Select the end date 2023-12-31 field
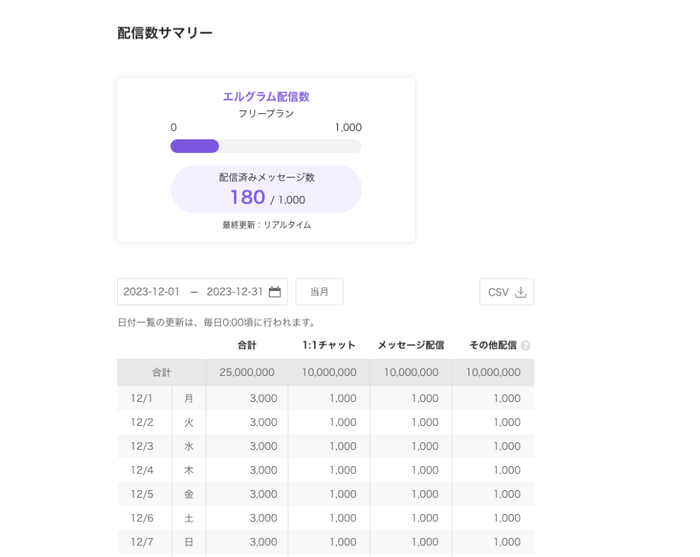This screenshot has height=557, width=700. (x=234, y=292)
